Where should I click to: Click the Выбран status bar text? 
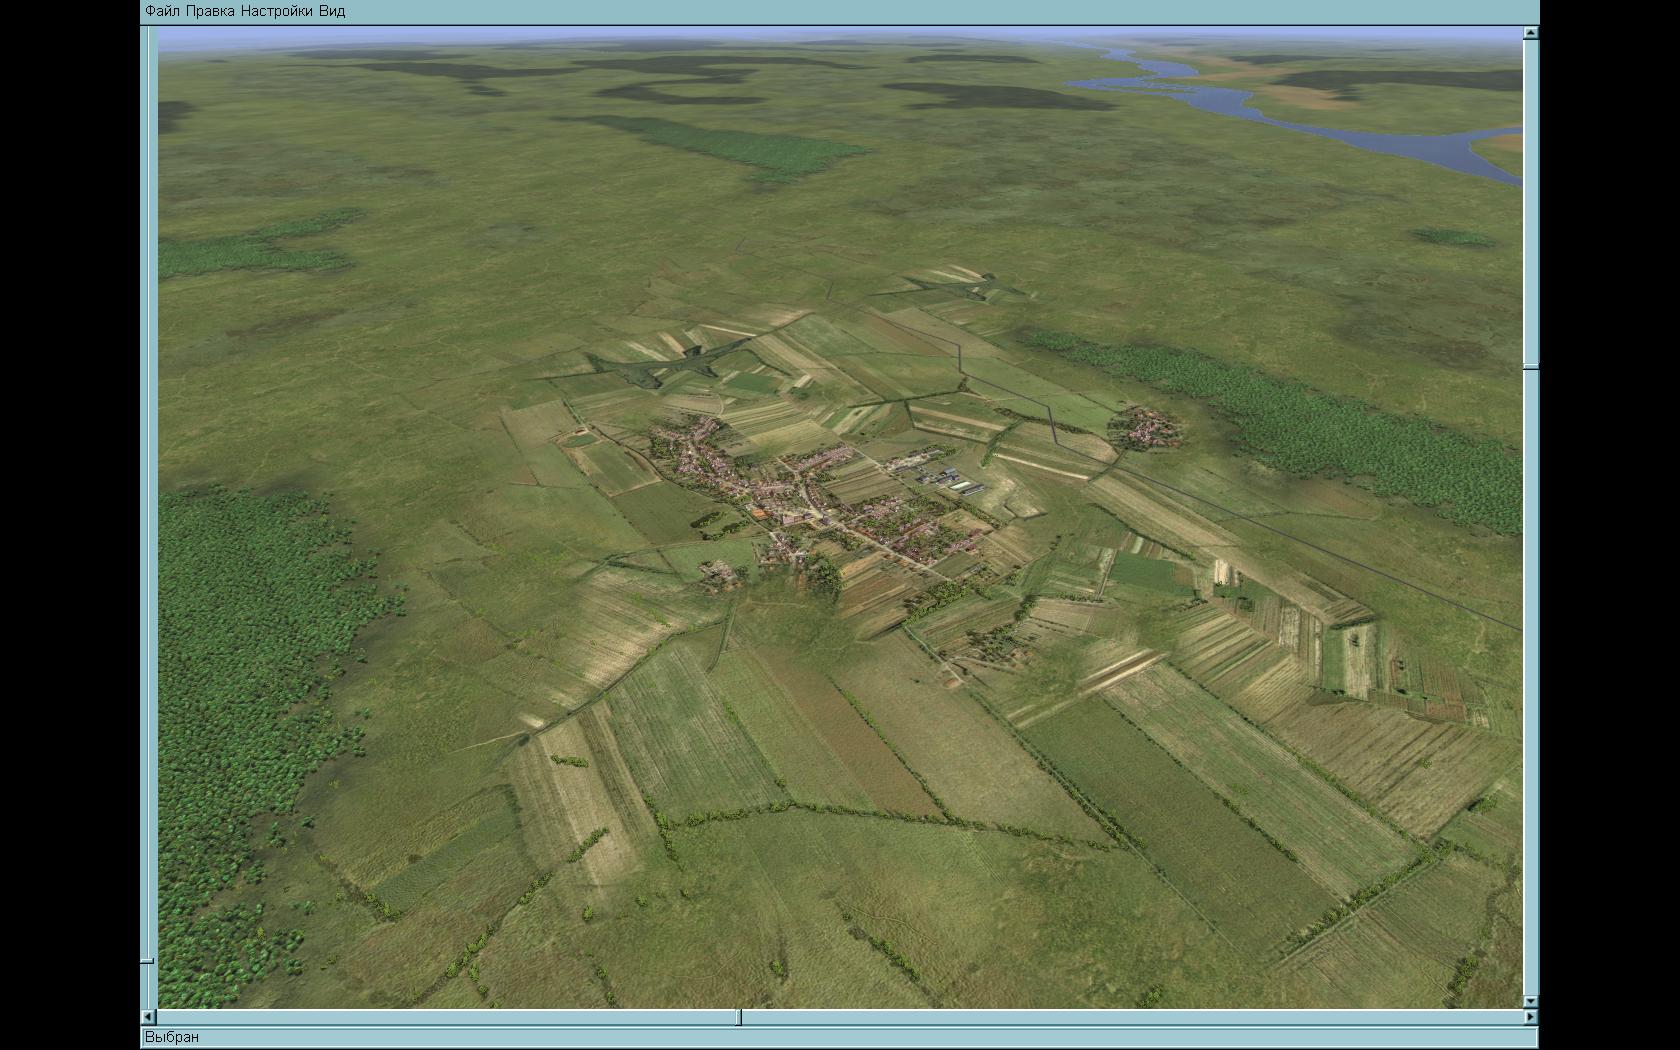172,1037
